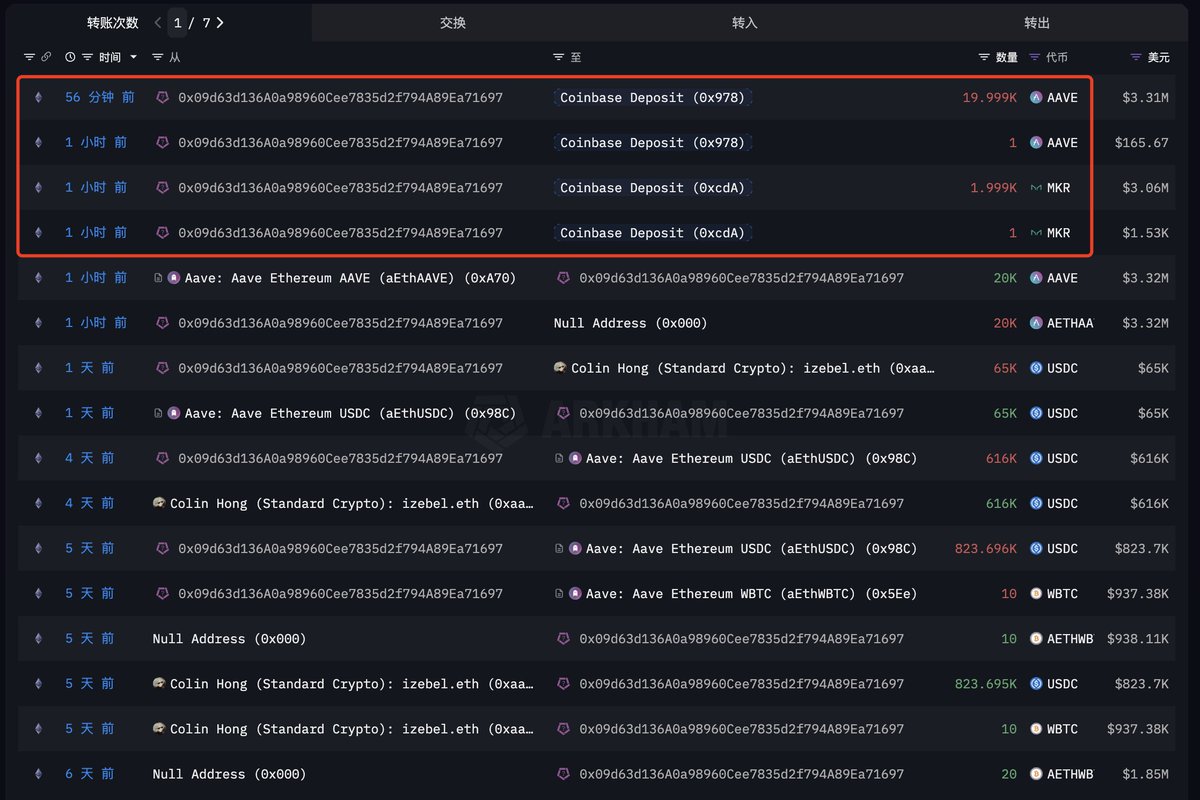Viewport: 1200px width, 800px height.
Task: Click the $938.11K USD value
Action: (x=1138, y=638)
